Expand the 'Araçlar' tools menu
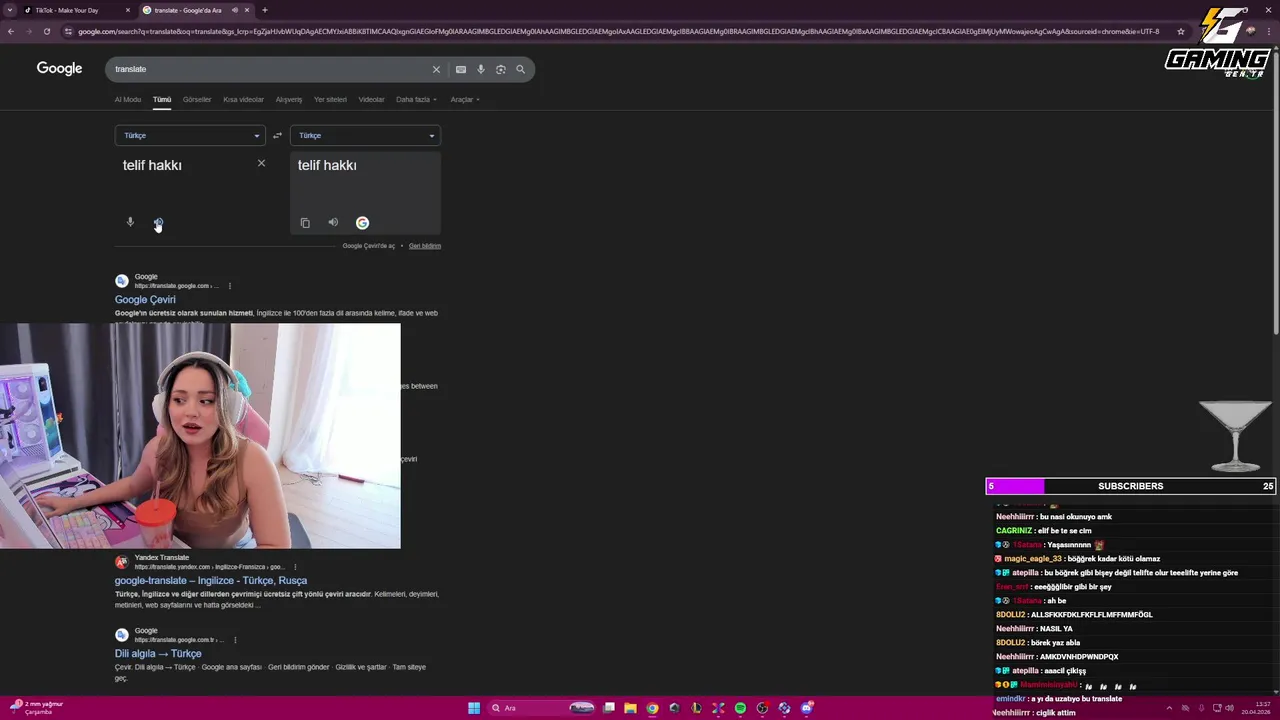The image size is (1280, 720). 465,99
